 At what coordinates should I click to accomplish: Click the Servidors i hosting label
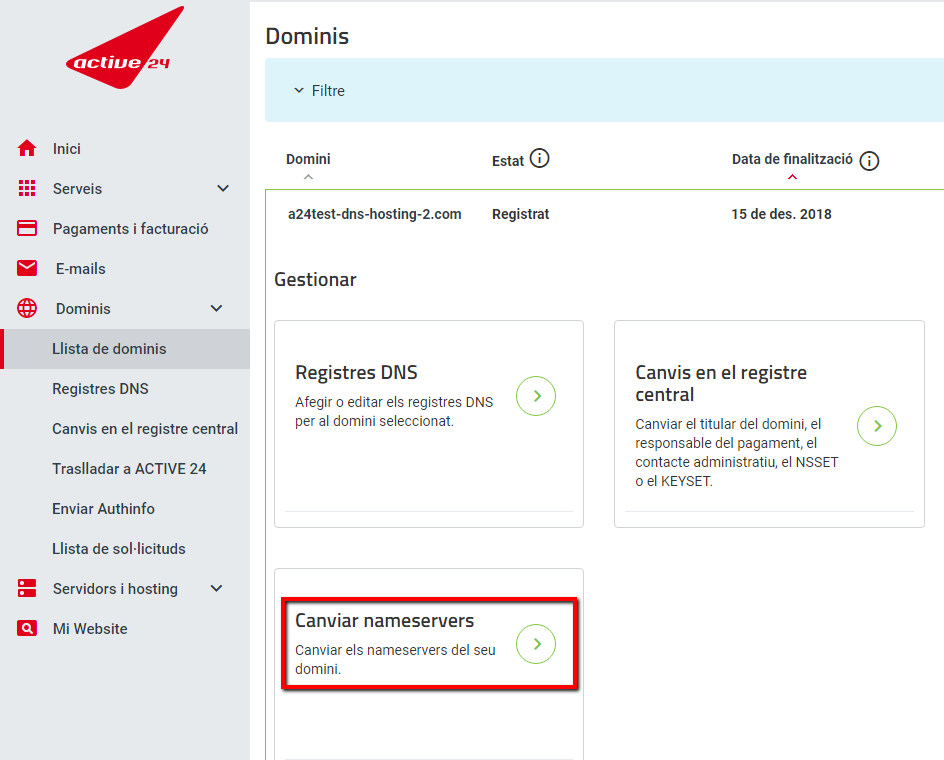116,588
